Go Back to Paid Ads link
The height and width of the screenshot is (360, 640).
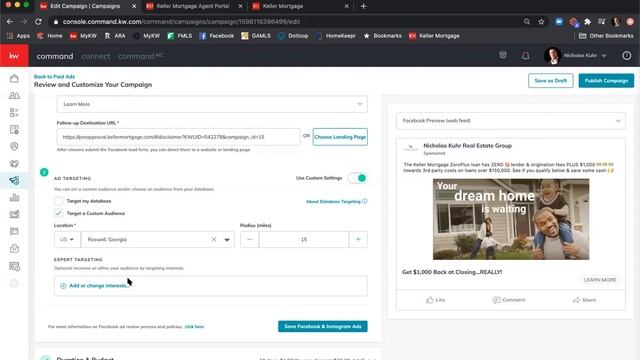(x=54, y=76)
